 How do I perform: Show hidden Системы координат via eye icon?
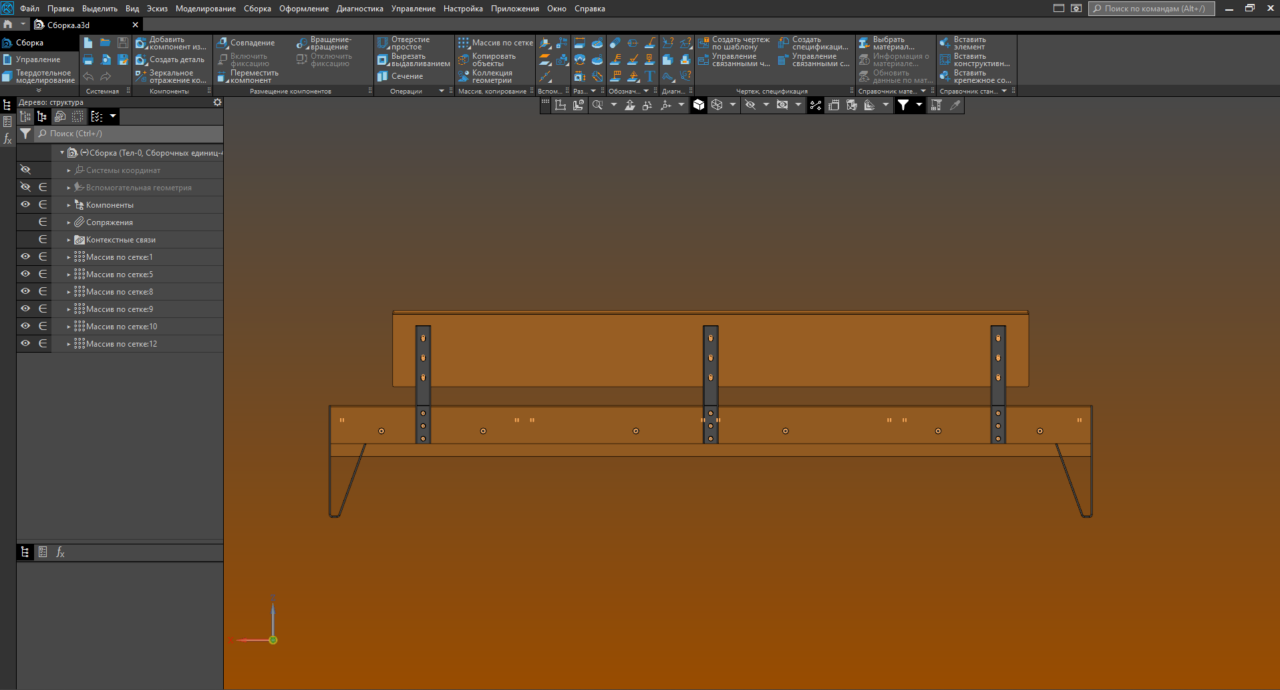pos(25,170)
